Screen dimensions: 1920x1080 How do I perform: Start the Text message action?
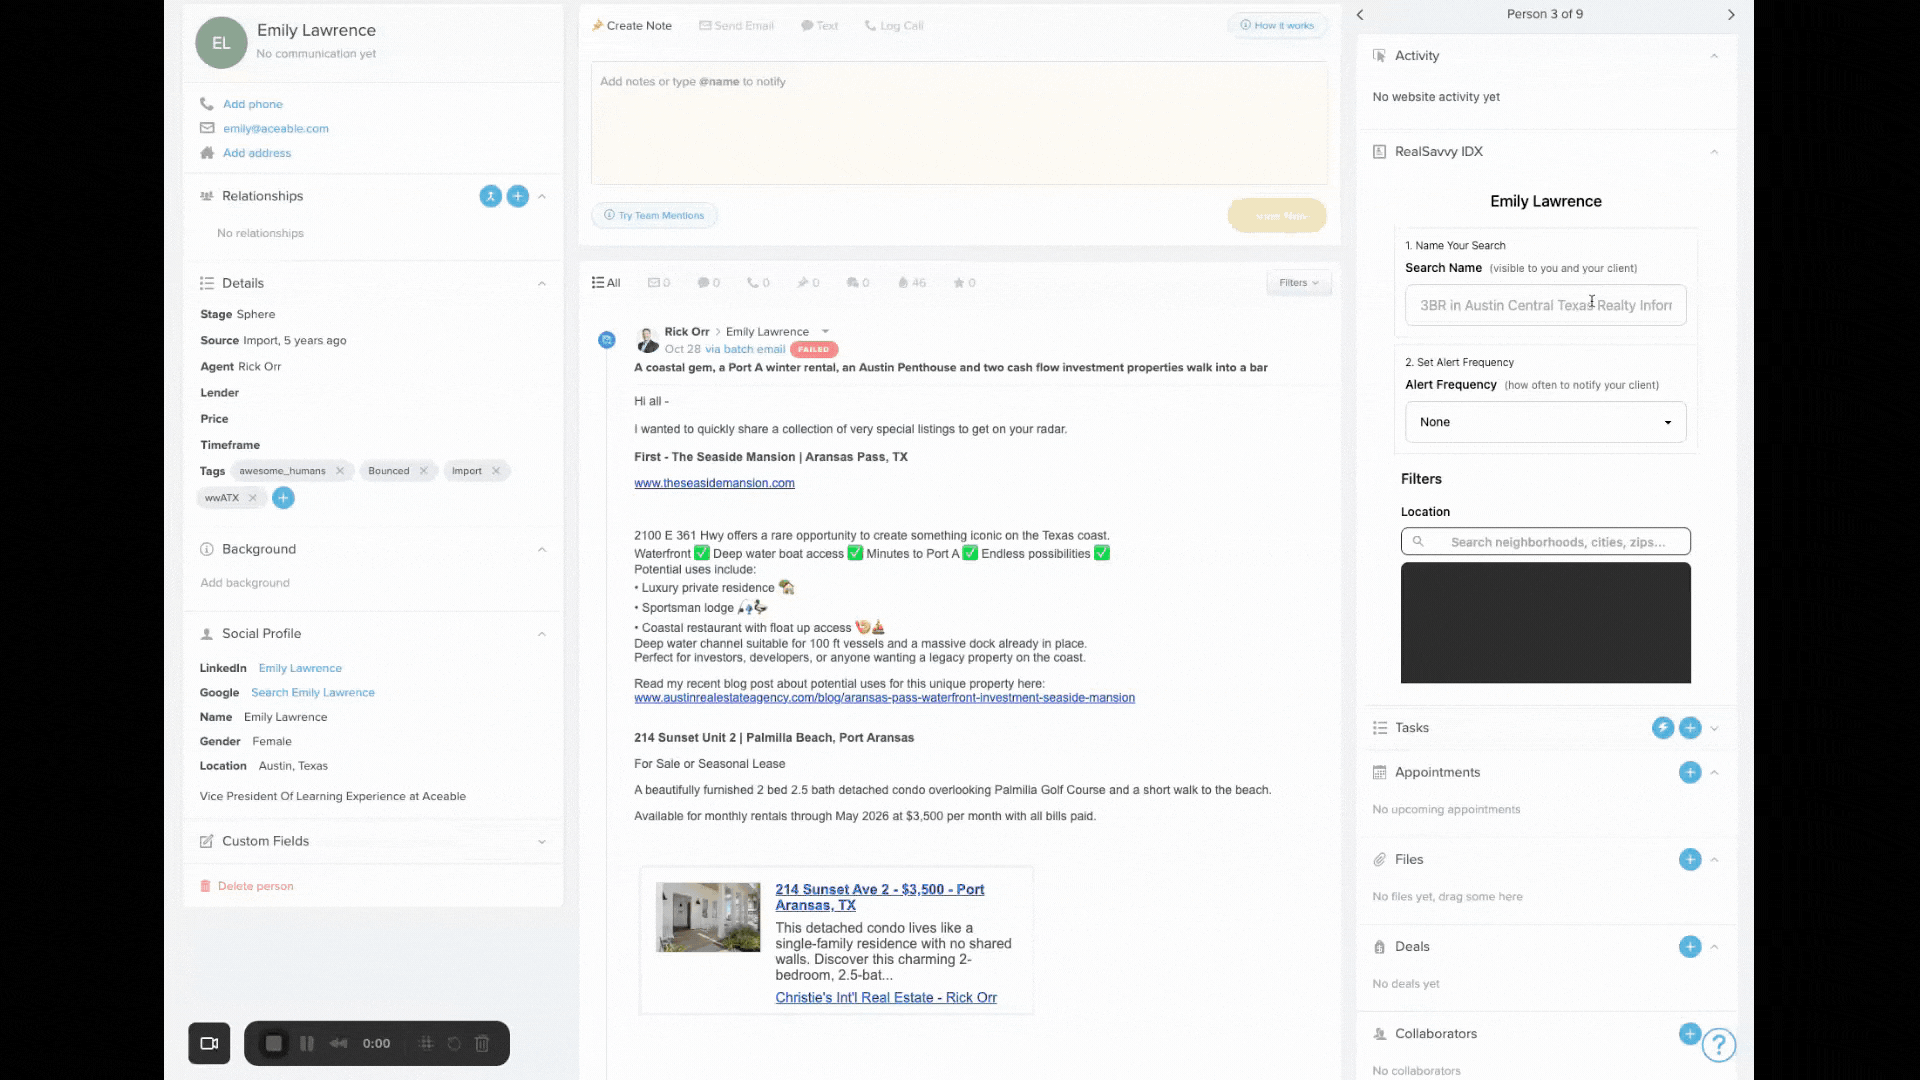(819, 25)
